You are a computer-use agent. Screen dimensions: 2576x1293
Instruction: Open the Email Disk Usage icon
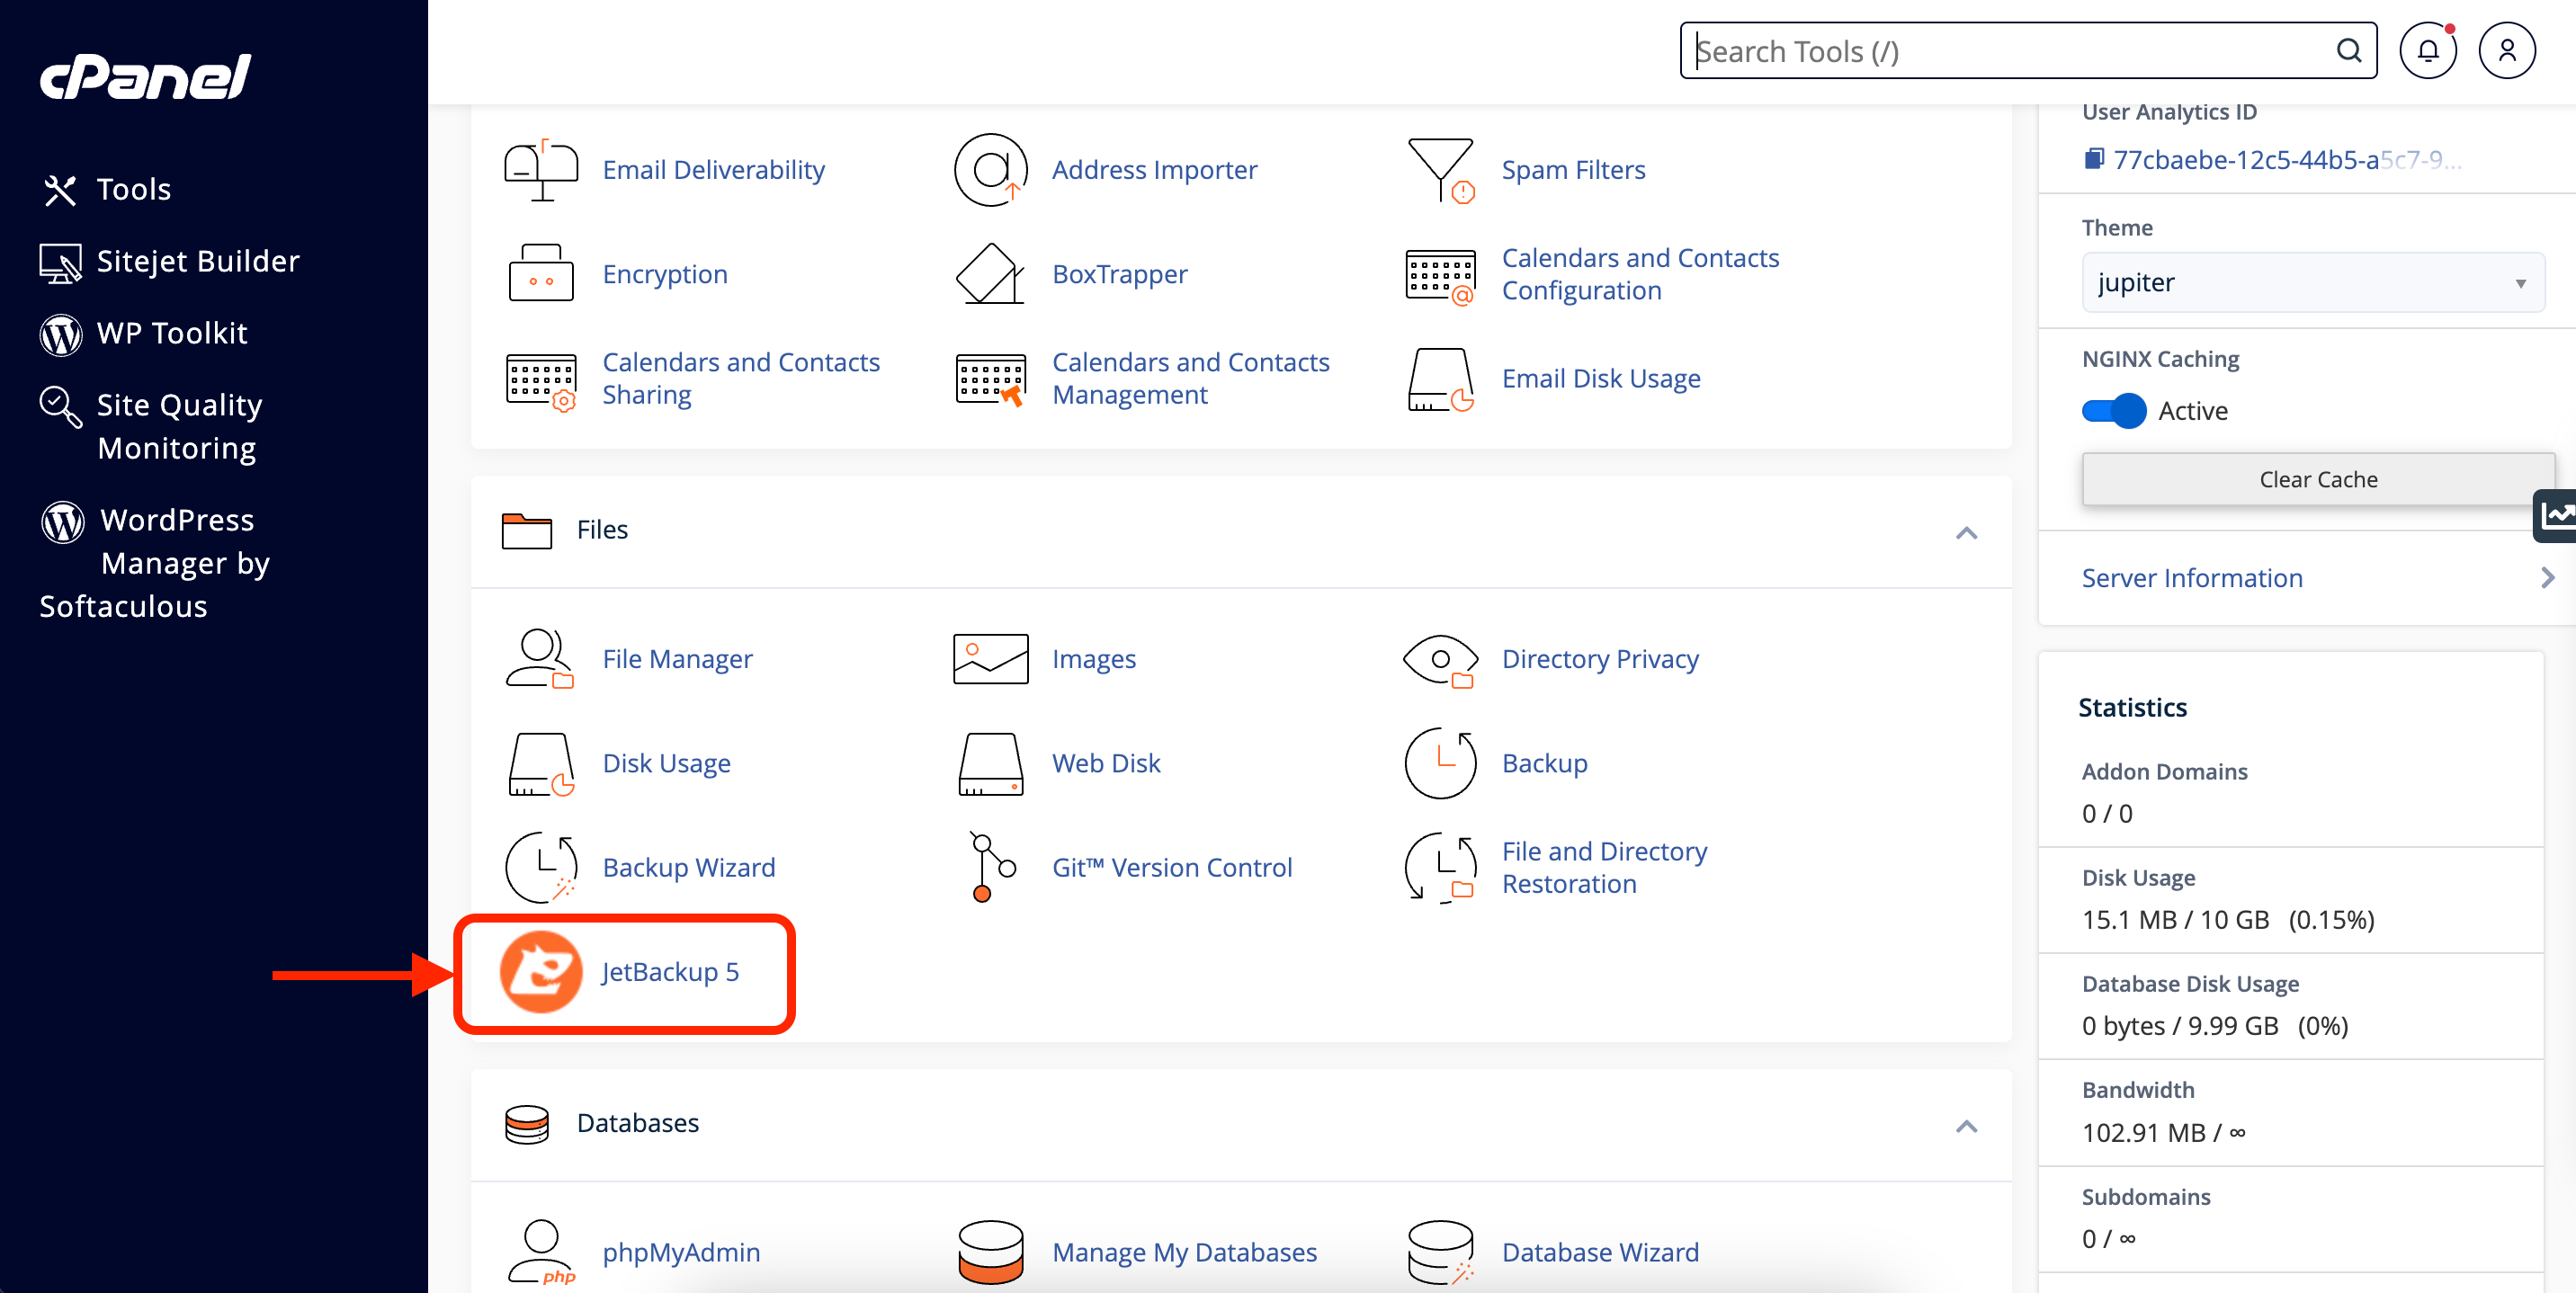(x=1441, y=379)
